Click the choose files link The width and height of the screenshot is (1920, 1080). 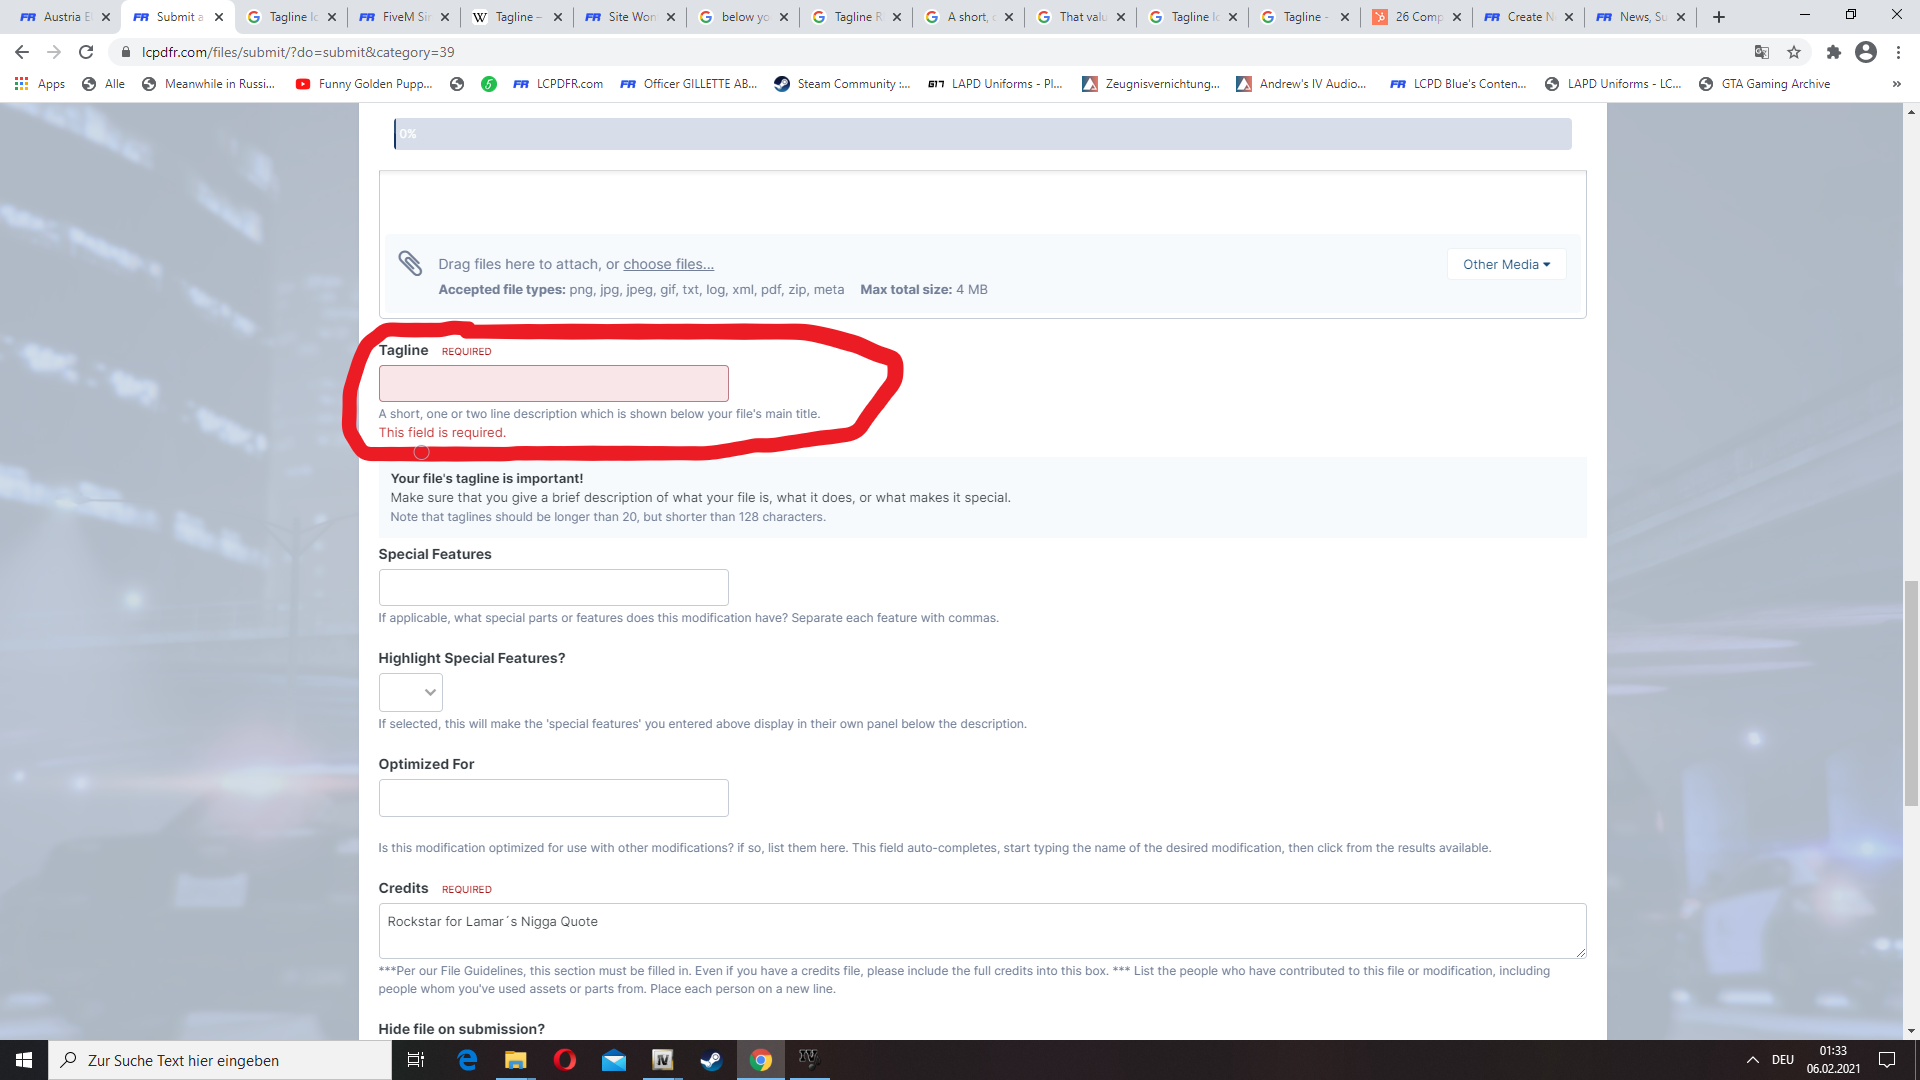point(668,264)
